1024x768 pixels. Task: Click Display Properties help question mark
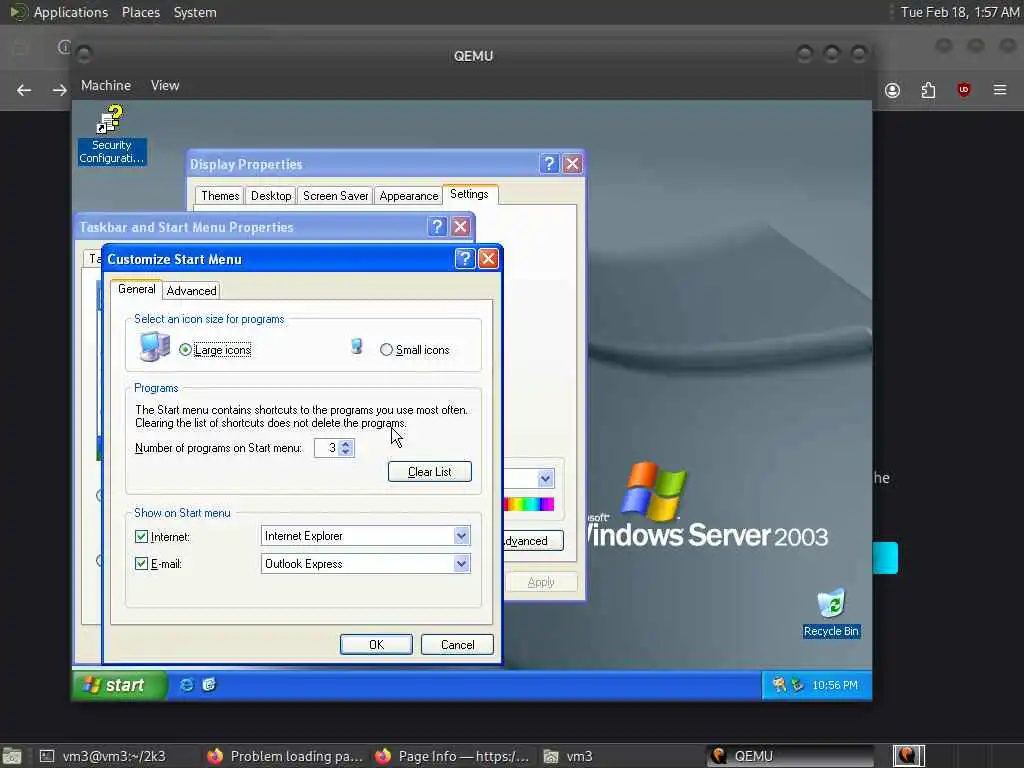[549, 164]
